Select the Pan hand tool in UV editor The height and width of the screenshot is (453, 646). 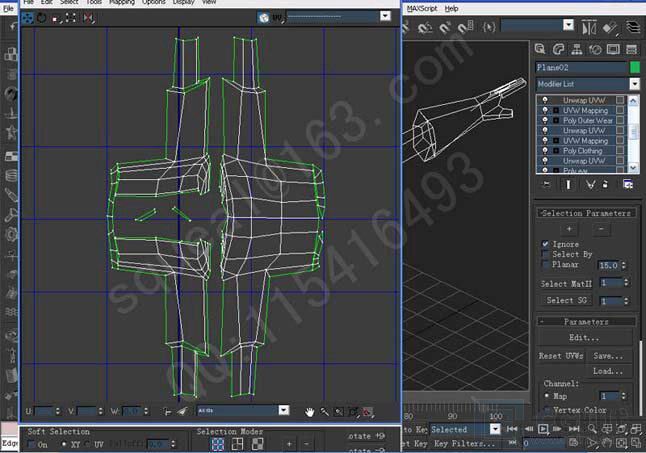(309, 411)
